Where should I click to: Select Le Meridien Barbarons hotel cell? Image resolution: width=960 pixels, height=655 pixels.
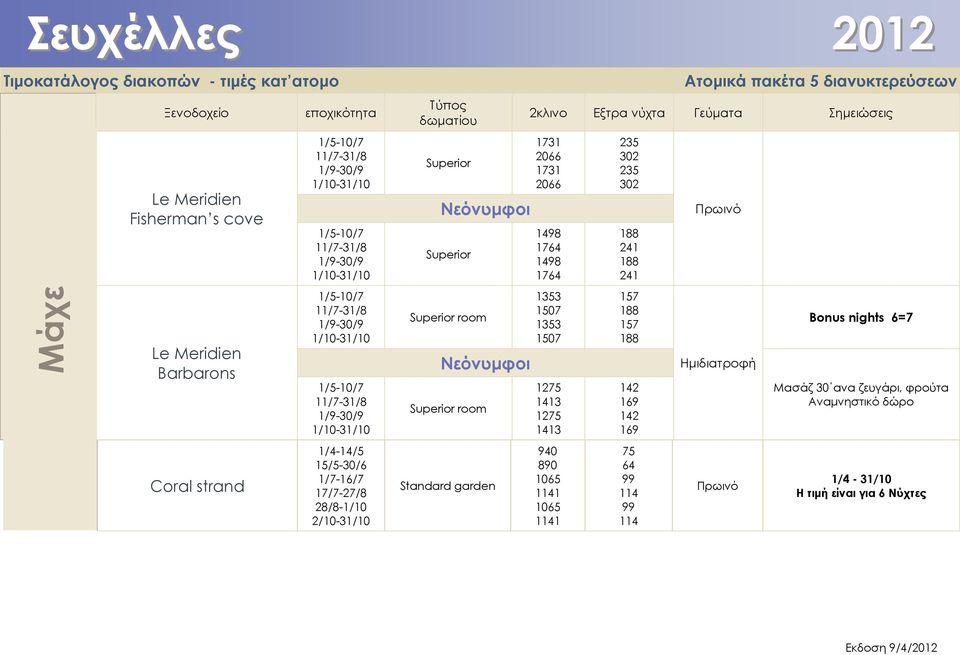pyautogui.click(x=197, y=363)
